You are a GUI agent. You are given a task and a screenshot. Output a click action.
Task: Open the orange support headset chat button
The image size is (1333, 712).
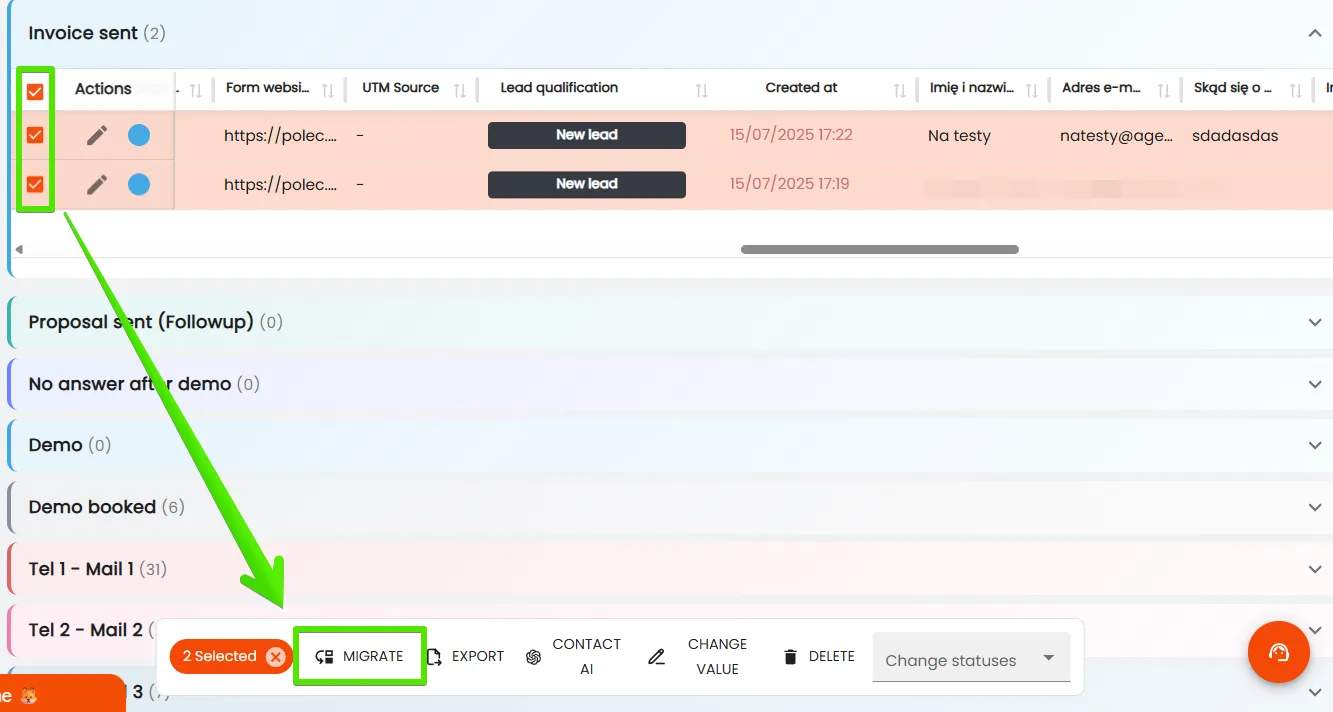[x=1279, y=652]
